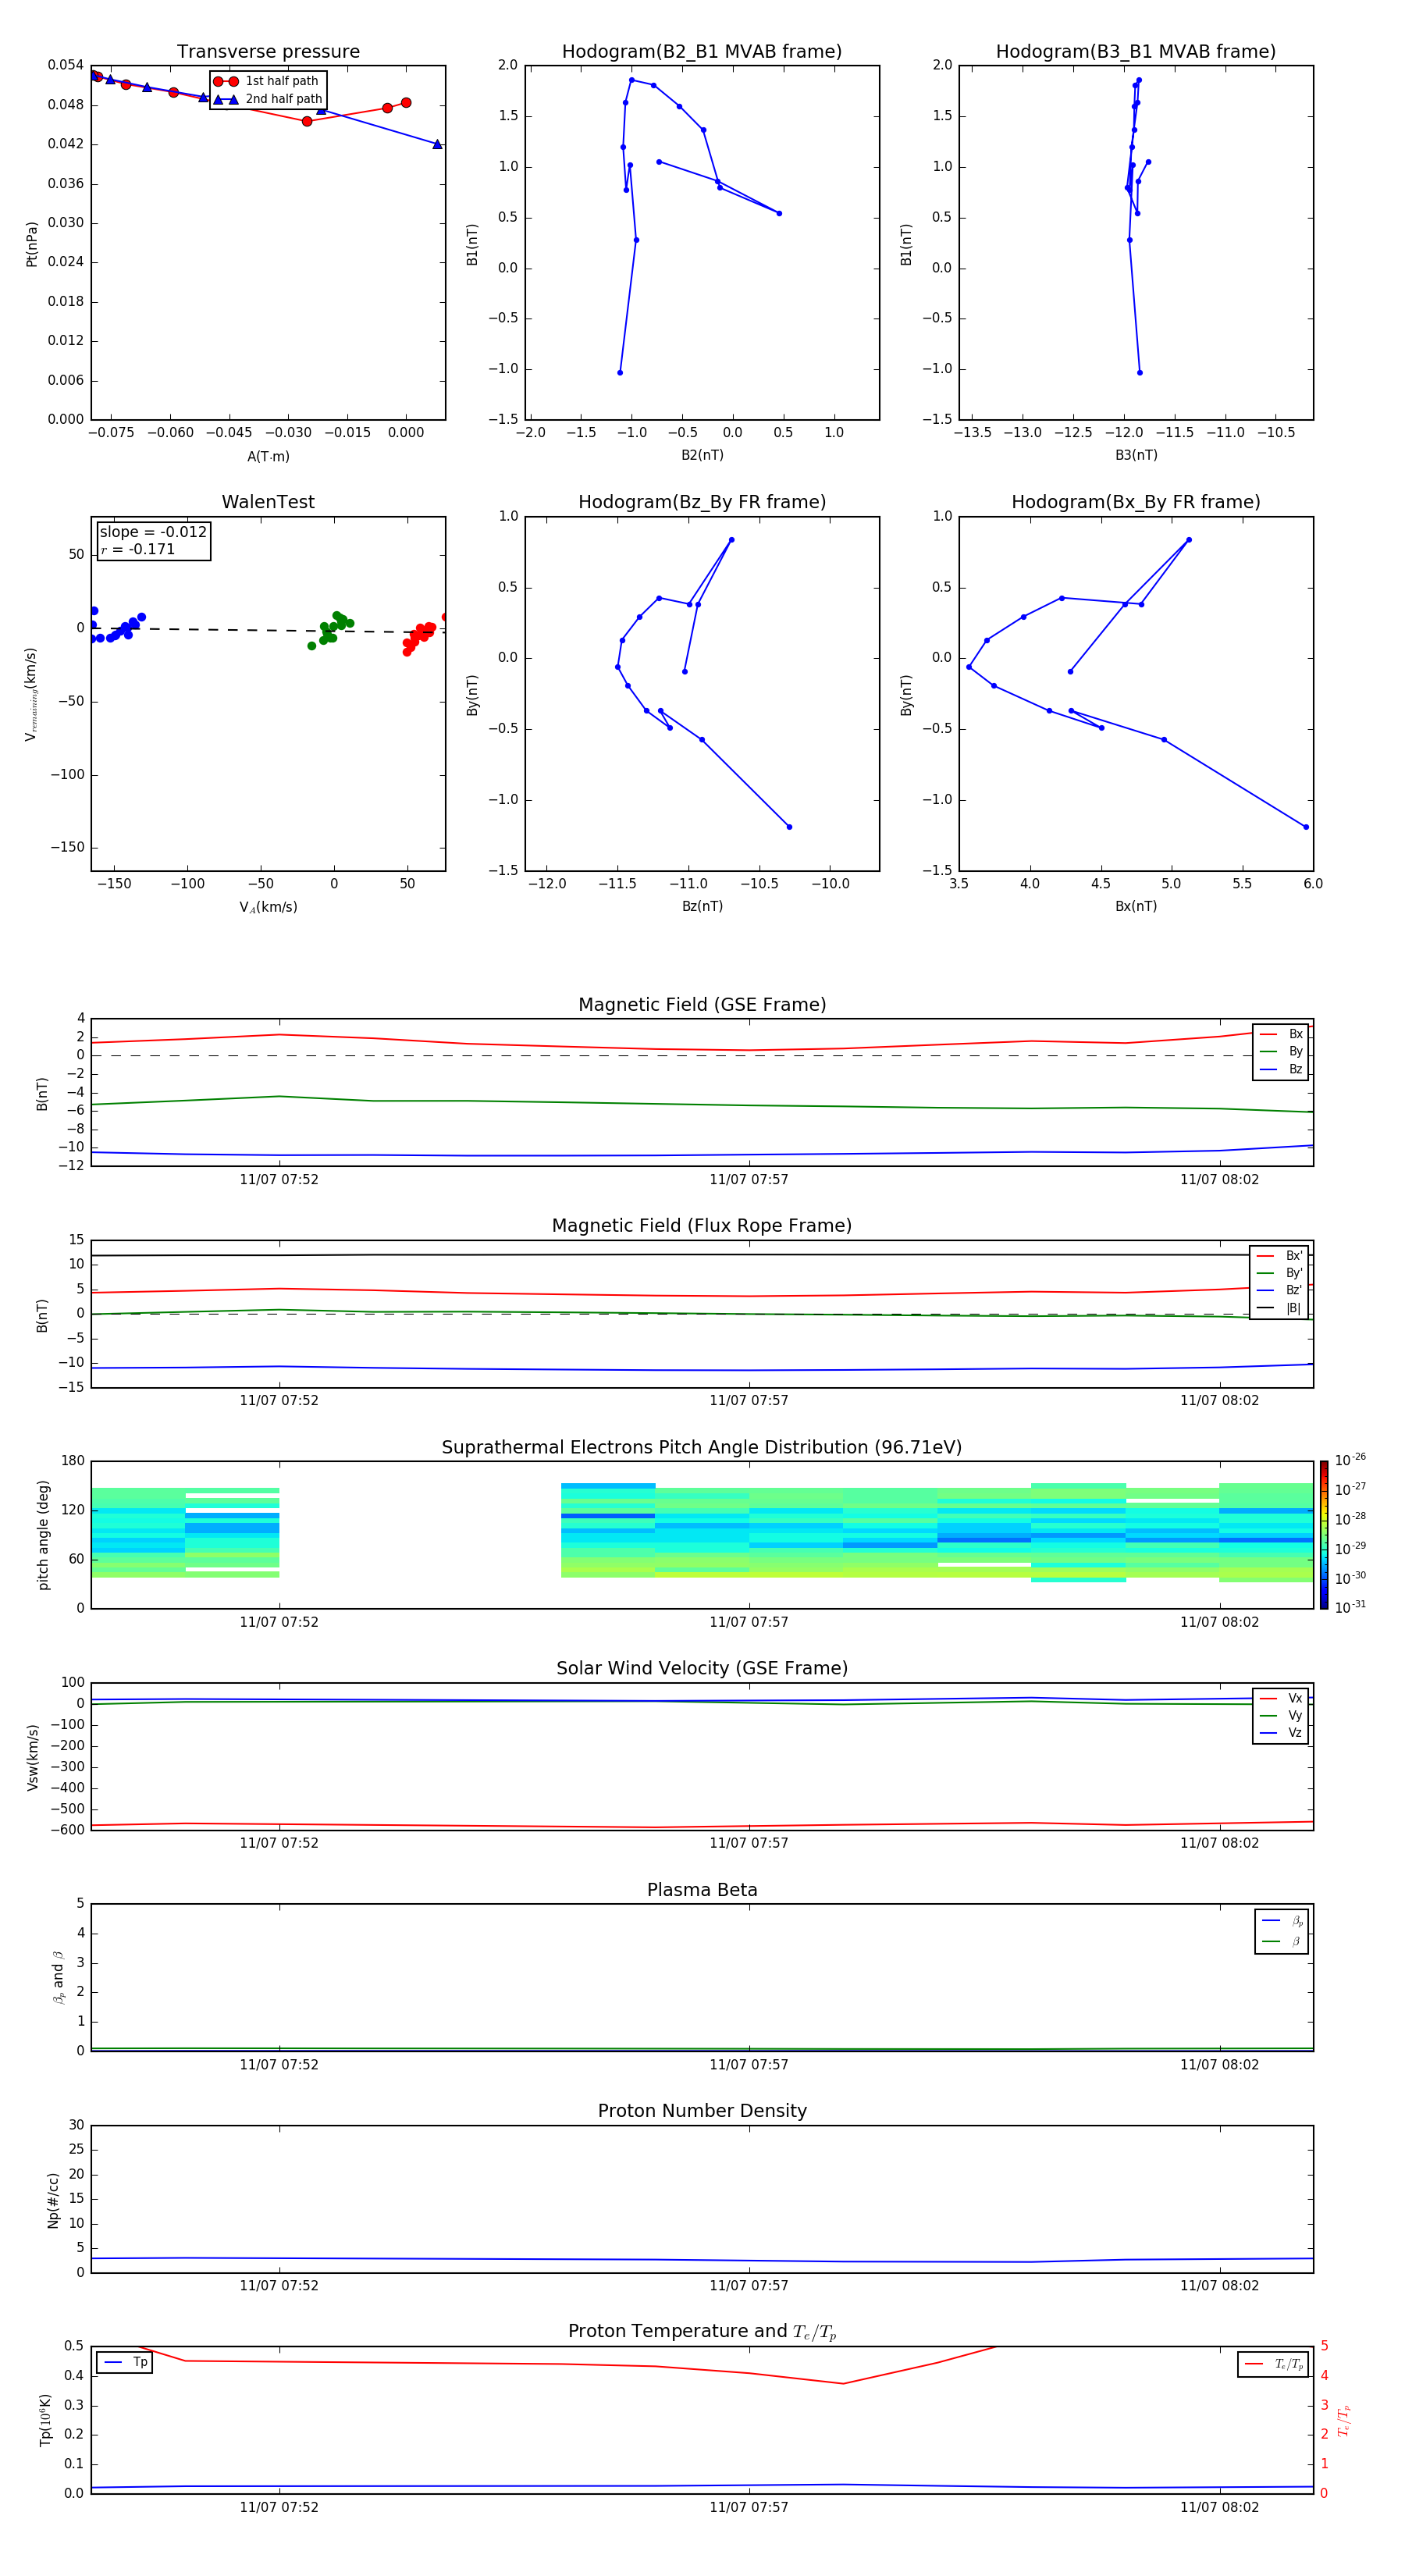The image size is (1405, 2576).
Task: Click the 'Vz' legend entry
Action: tap(1281, 1733)
